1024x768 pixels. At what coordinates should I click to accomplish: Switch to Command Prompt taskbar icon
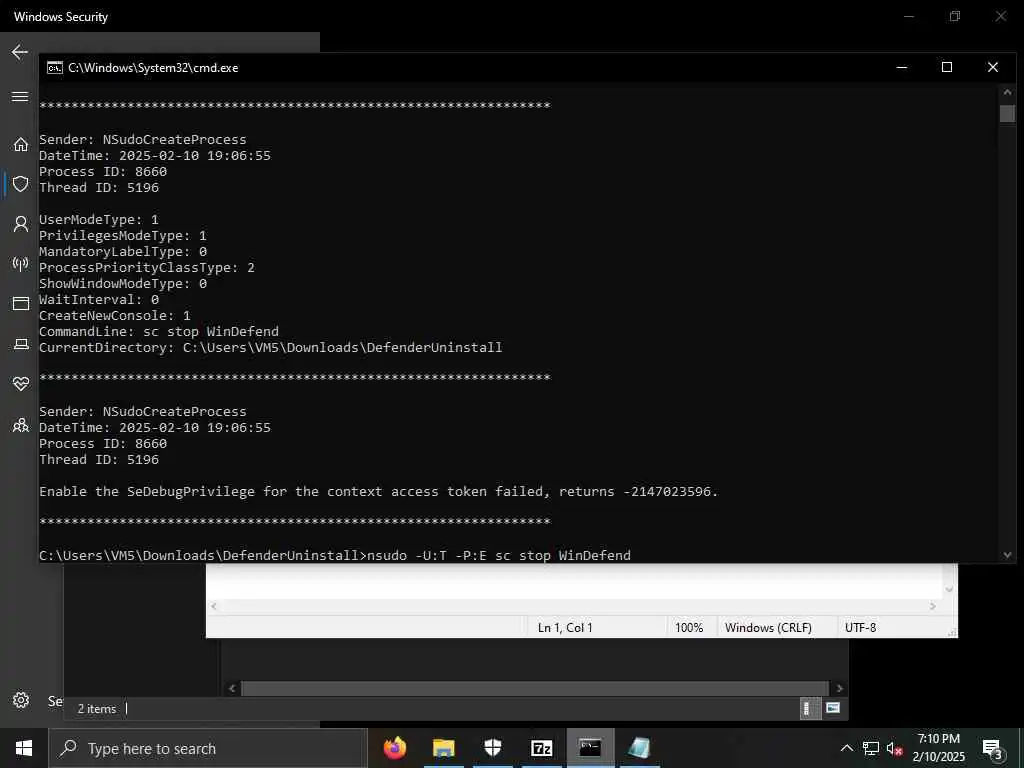(590, 748)
